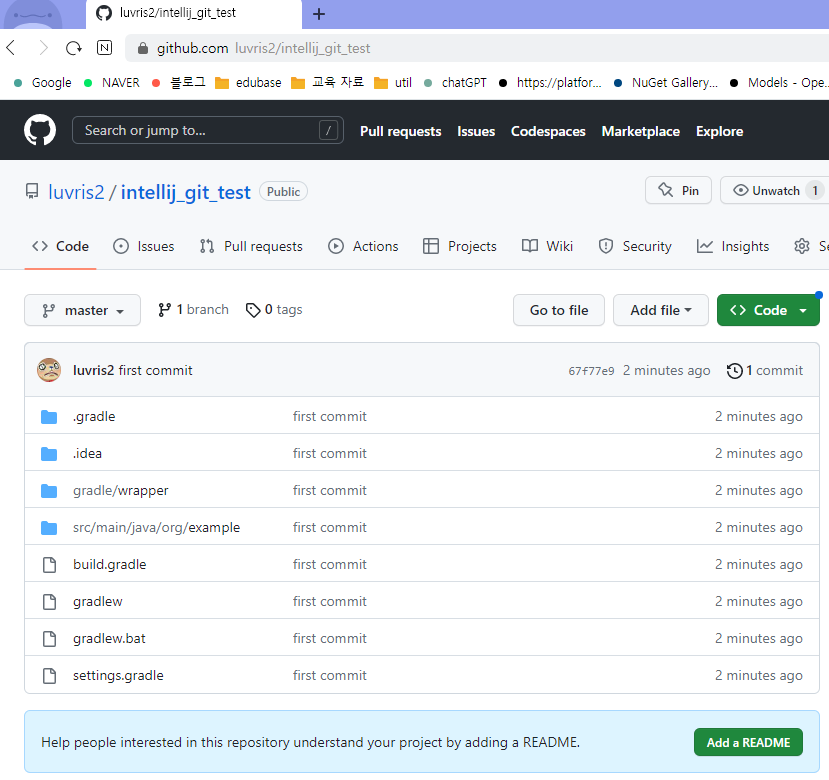Screen dimensions: 829x780
Task: Open commit hash 67f77e9
Action: (591, 371)
